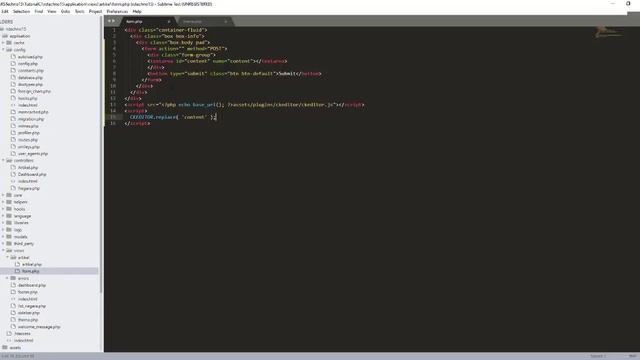Open profiler.php file
The width and height of the screenshot is (640, 360).
(x=29, y=133)
